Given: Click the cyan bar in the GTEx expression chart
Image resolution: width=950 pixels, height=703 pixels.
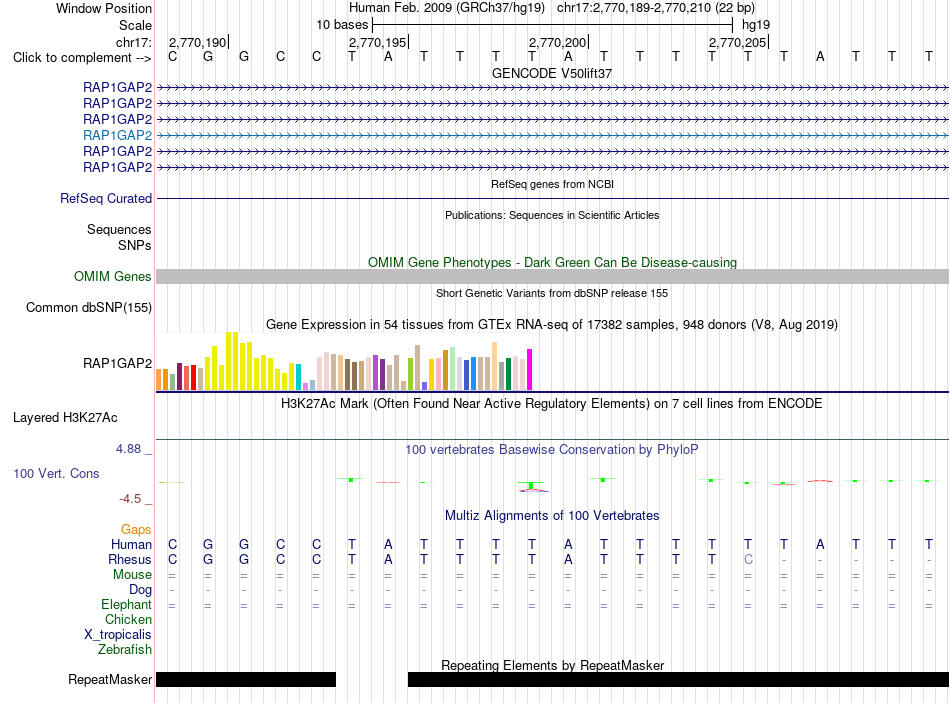Looking at the screenshot, I should [299, 376].
